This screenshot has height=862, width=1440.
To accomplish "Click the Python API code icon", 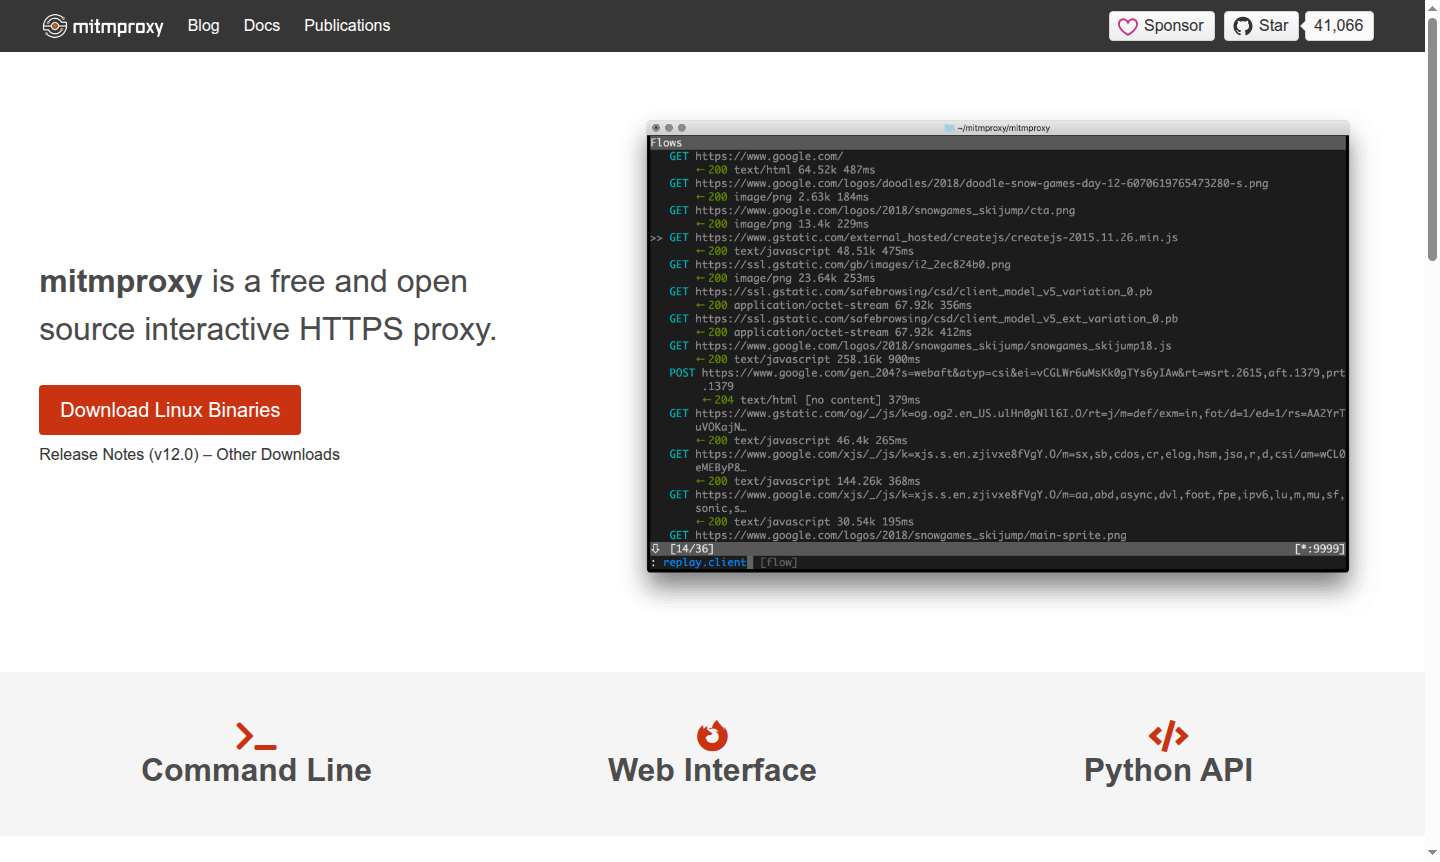I will tap(1168, 735).
